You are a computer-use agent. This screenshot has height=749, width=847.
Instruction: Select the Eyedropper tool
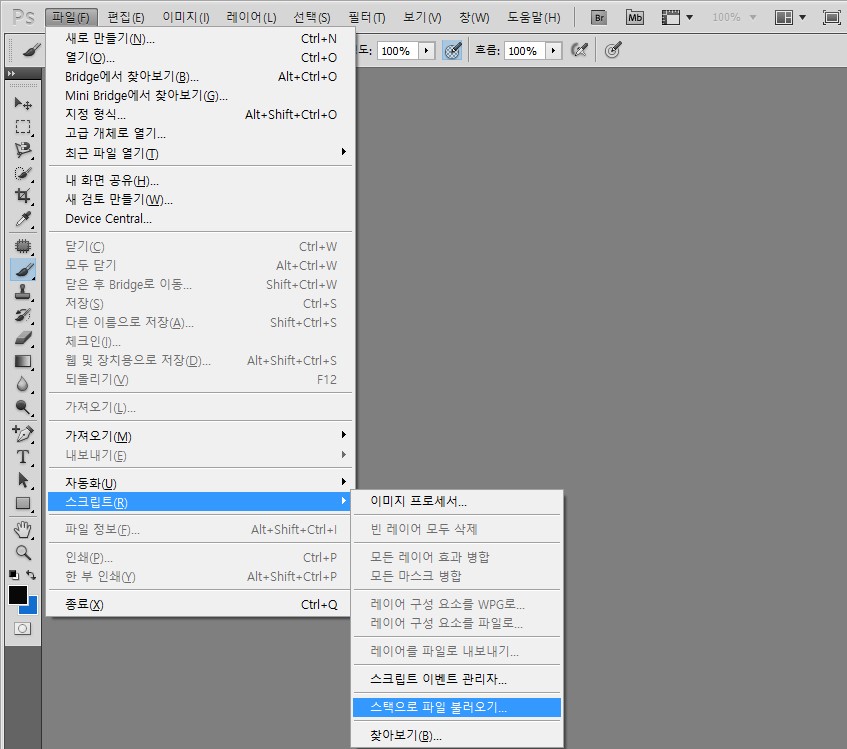(x=23, y=219)
